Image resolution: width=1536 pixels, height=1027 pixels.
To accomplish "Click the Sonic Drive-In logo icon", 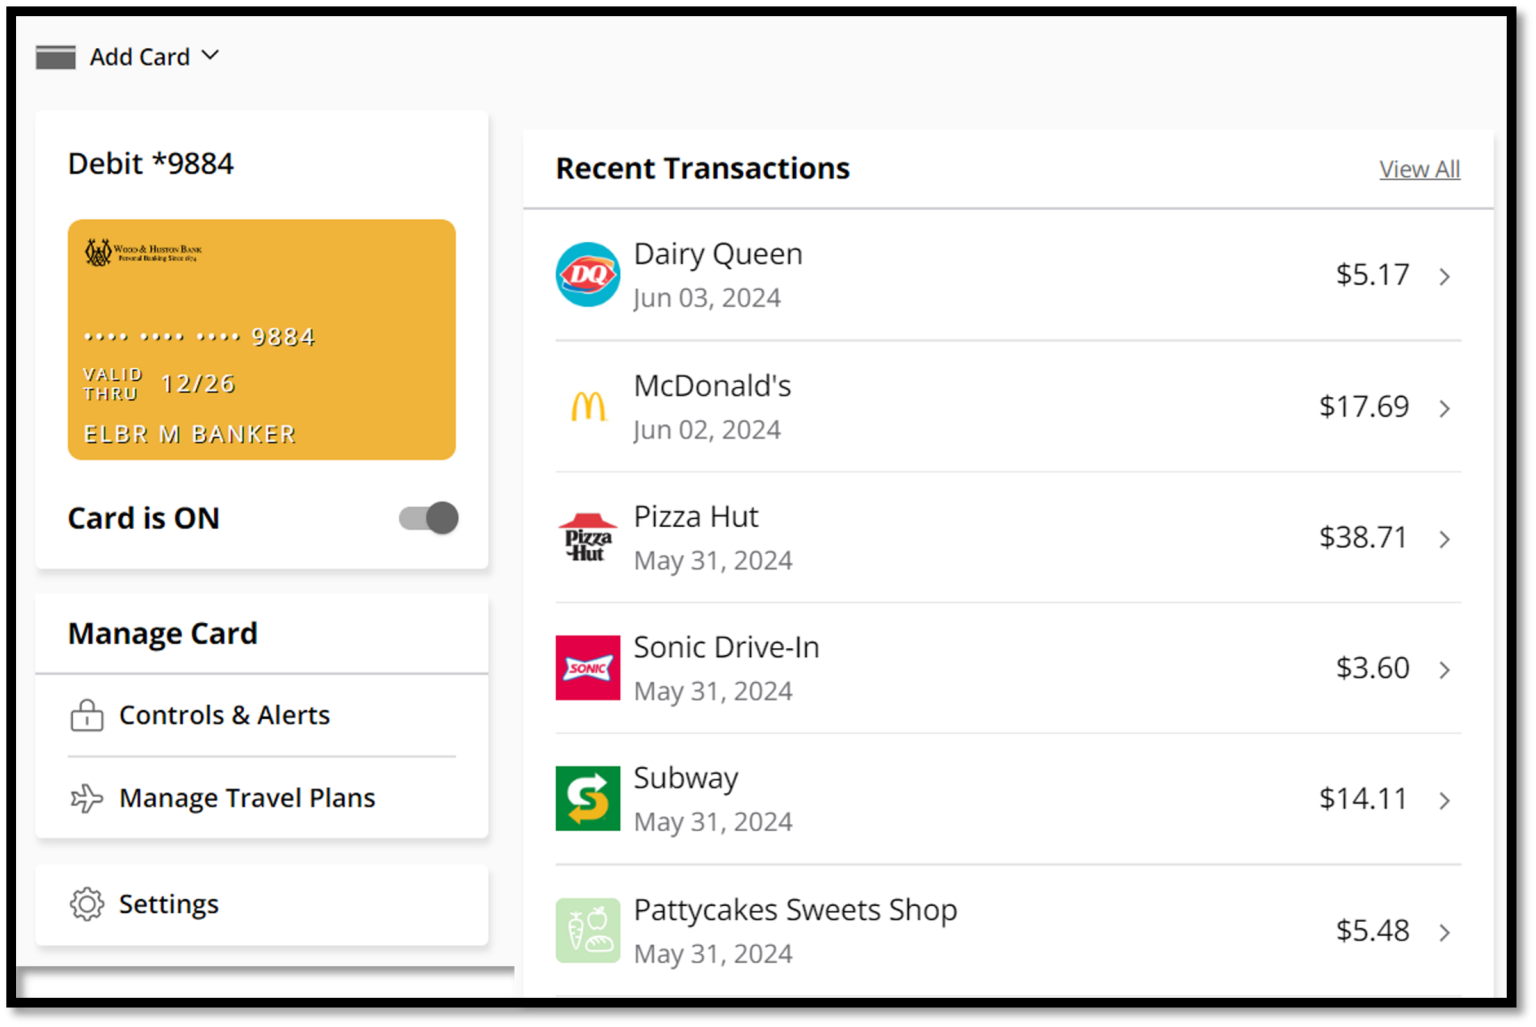I will pyautogui.click(x=588, y=668).
